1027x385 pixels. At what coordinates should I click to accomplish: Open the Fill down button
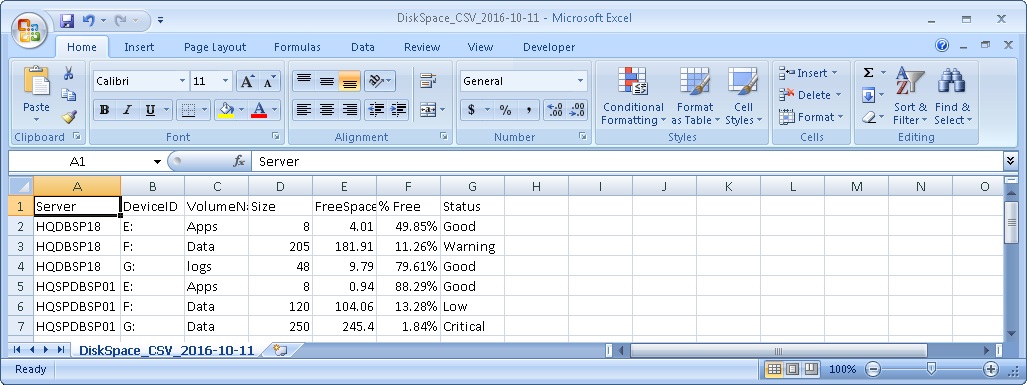tap(868, 96)
